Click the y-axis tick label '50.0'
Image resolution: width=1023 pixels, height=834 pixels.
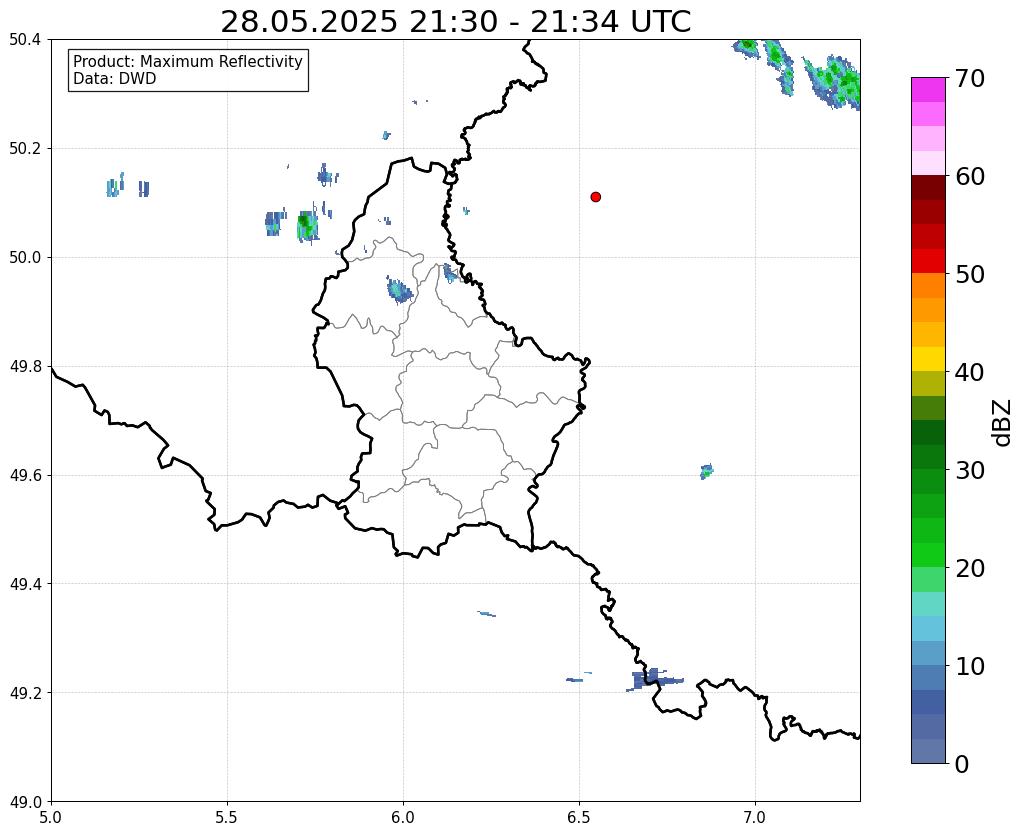[25, 258]
